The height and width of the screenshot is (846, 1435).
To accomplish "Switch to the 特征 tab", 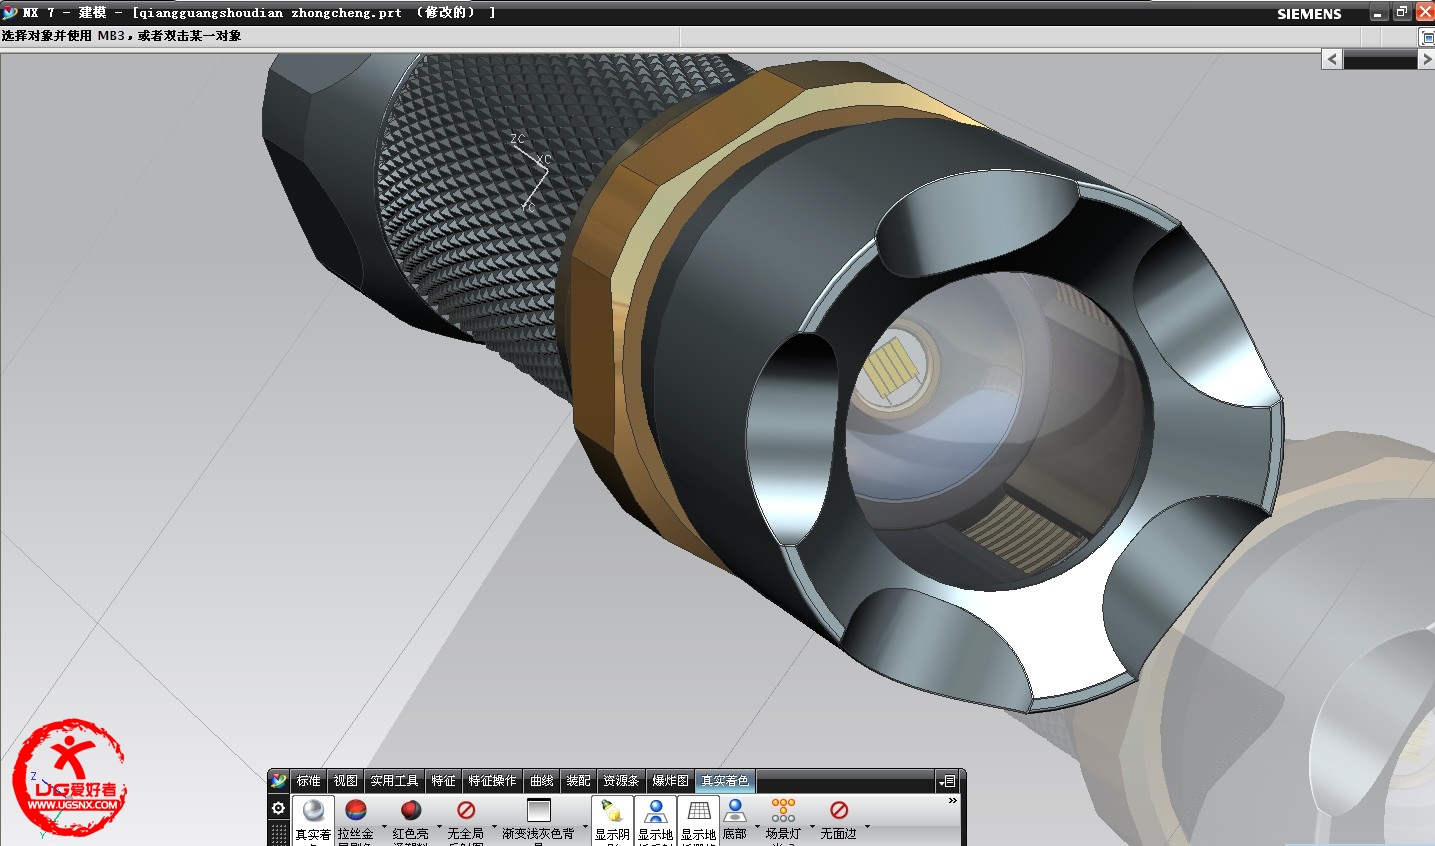I will pos(444,781).
